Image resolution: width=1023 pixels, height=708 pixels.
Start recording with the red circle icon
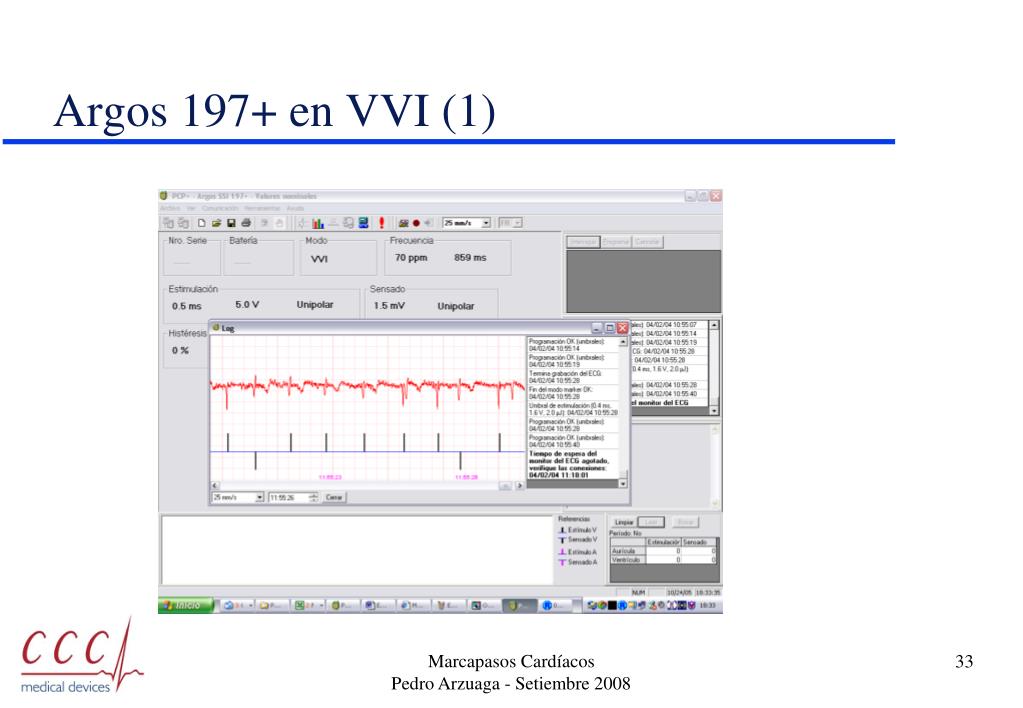pyautogui.click(x=416, y=223)
